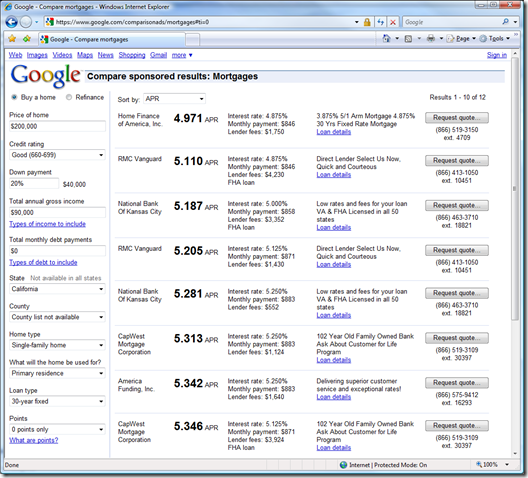
Task: Open the Loan type 30-year fixed dropdown
Action: click(57, 401)
